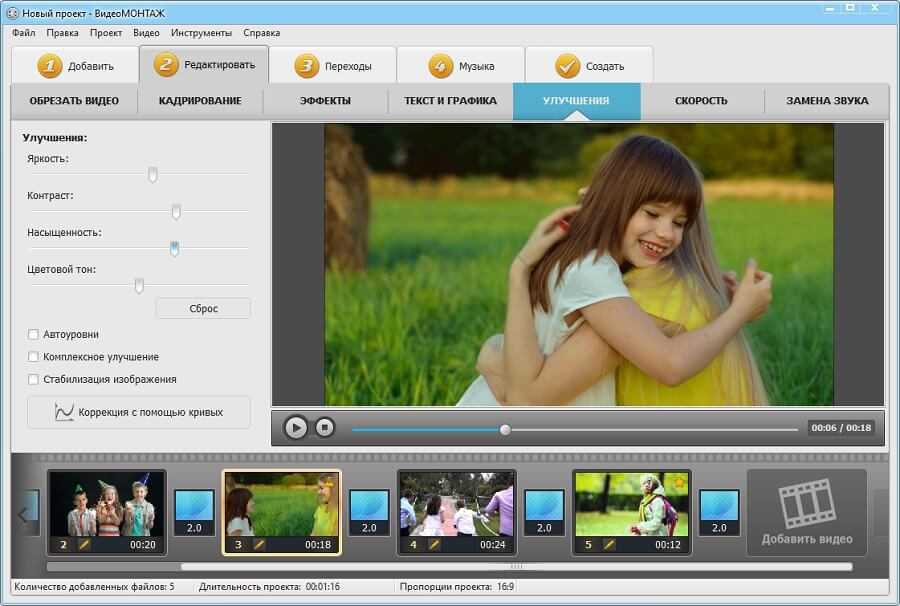Click the pencil edit icon on clip 3
This screenshot has width=900, height=606.
pos(259,545)
